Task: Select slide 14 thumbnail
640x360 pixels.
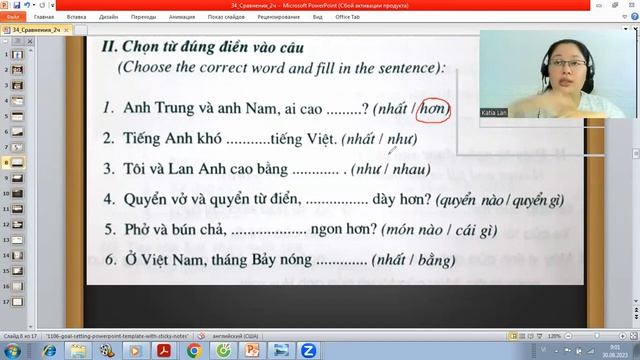Action: pyautogui.click(x=17, y=256)
